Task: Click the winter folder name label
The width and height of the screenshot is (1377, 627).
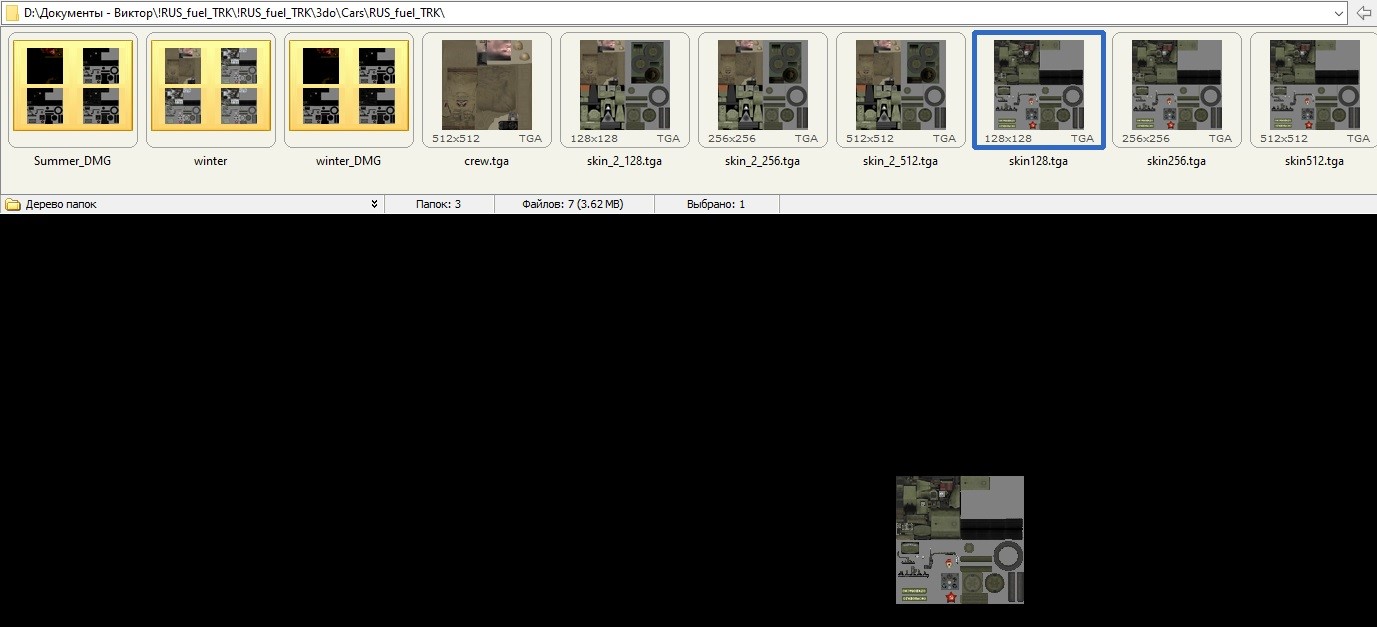Action: point(211,161)
